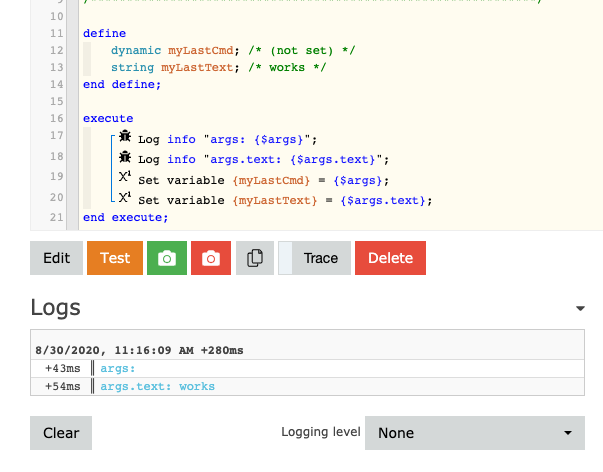Click the +43ms log time offset
The height and width of the screenshot is (472, 603).
click(63, 369)
